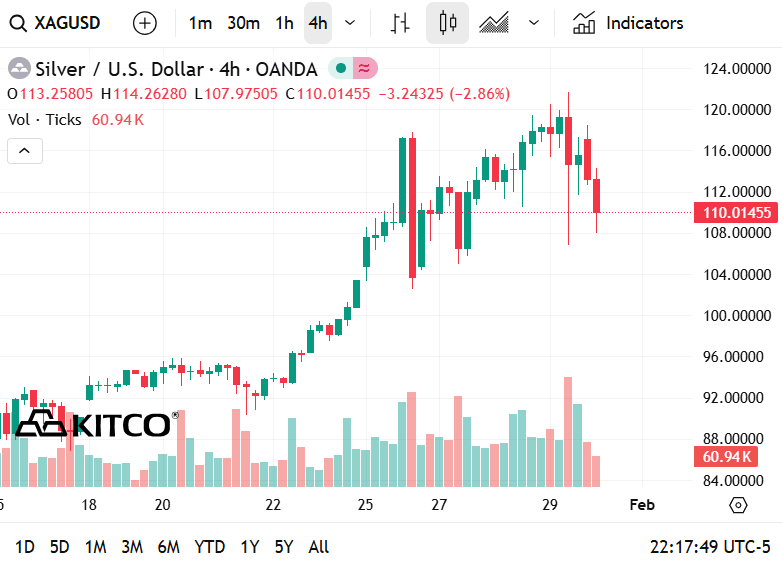Select the Bars chart style icon
The height and width of the screenshot is (561, 782).
point(401,23)
